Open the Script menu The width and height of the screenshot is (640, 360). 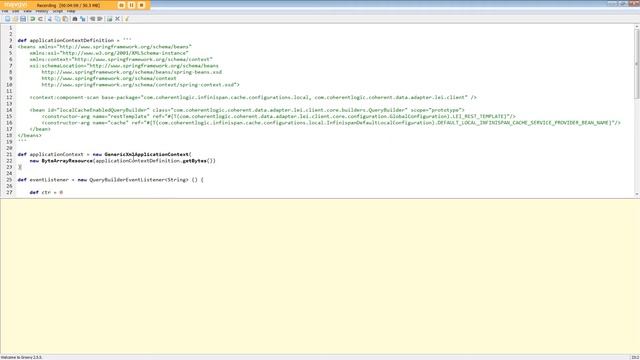(x=58, y=11)
